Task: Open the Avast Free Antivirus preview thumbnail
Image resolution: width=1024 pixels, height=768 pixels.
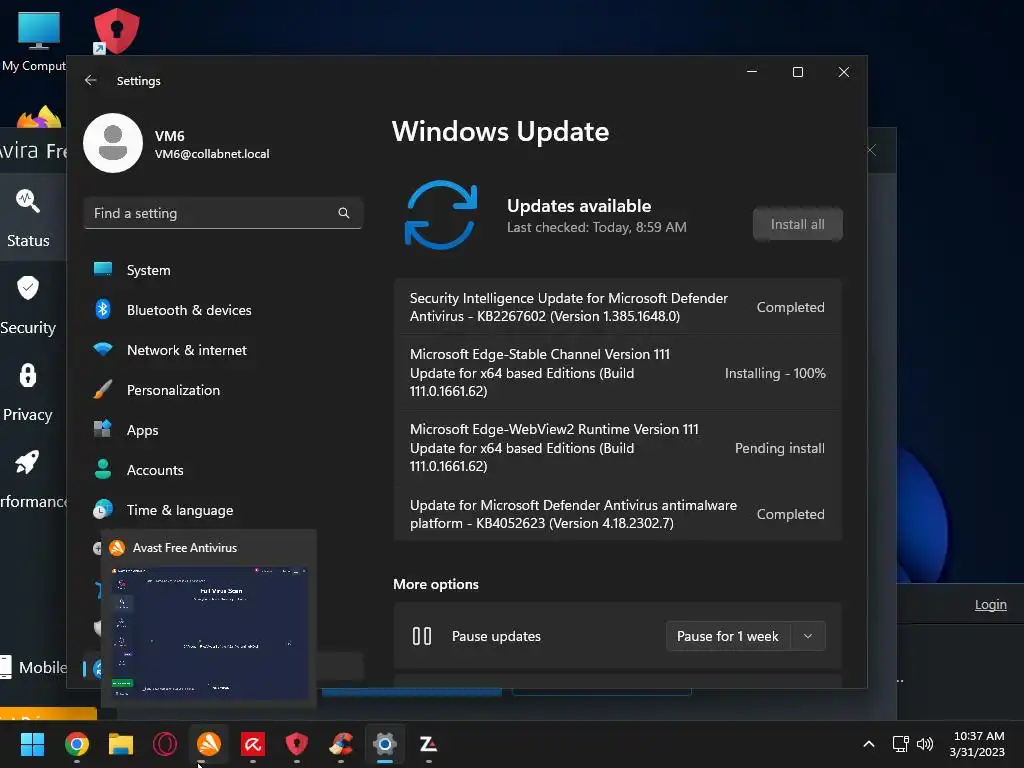Action: click(209, 632)
